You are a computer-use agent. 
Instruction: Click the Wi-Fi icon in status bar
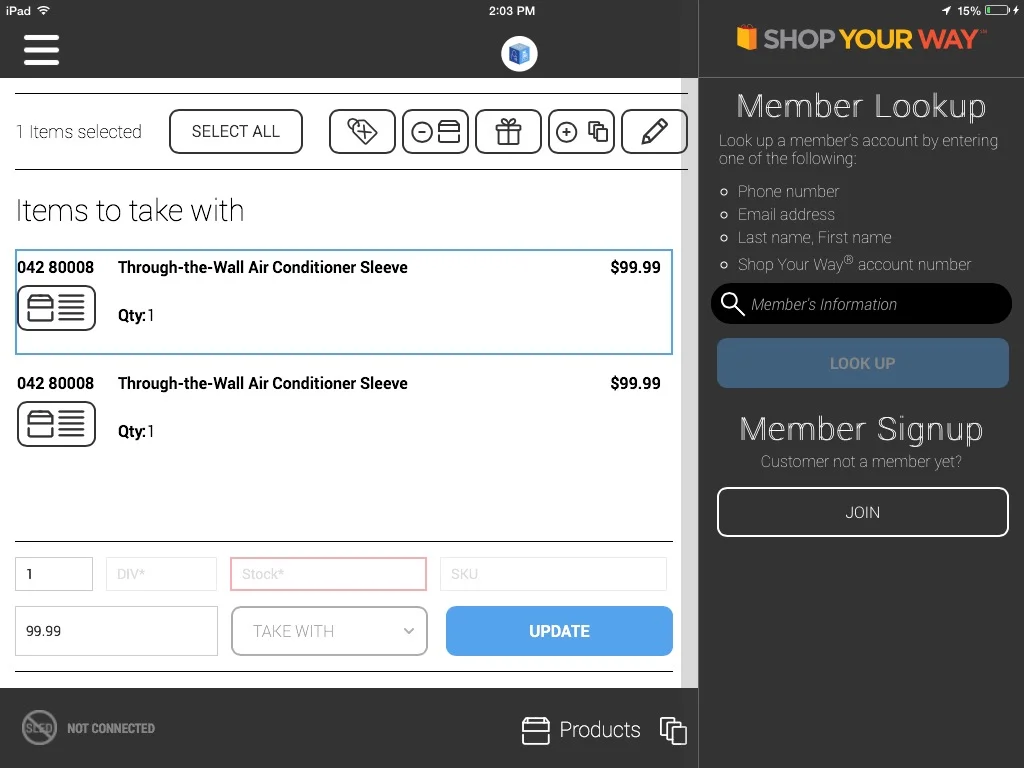44,10
